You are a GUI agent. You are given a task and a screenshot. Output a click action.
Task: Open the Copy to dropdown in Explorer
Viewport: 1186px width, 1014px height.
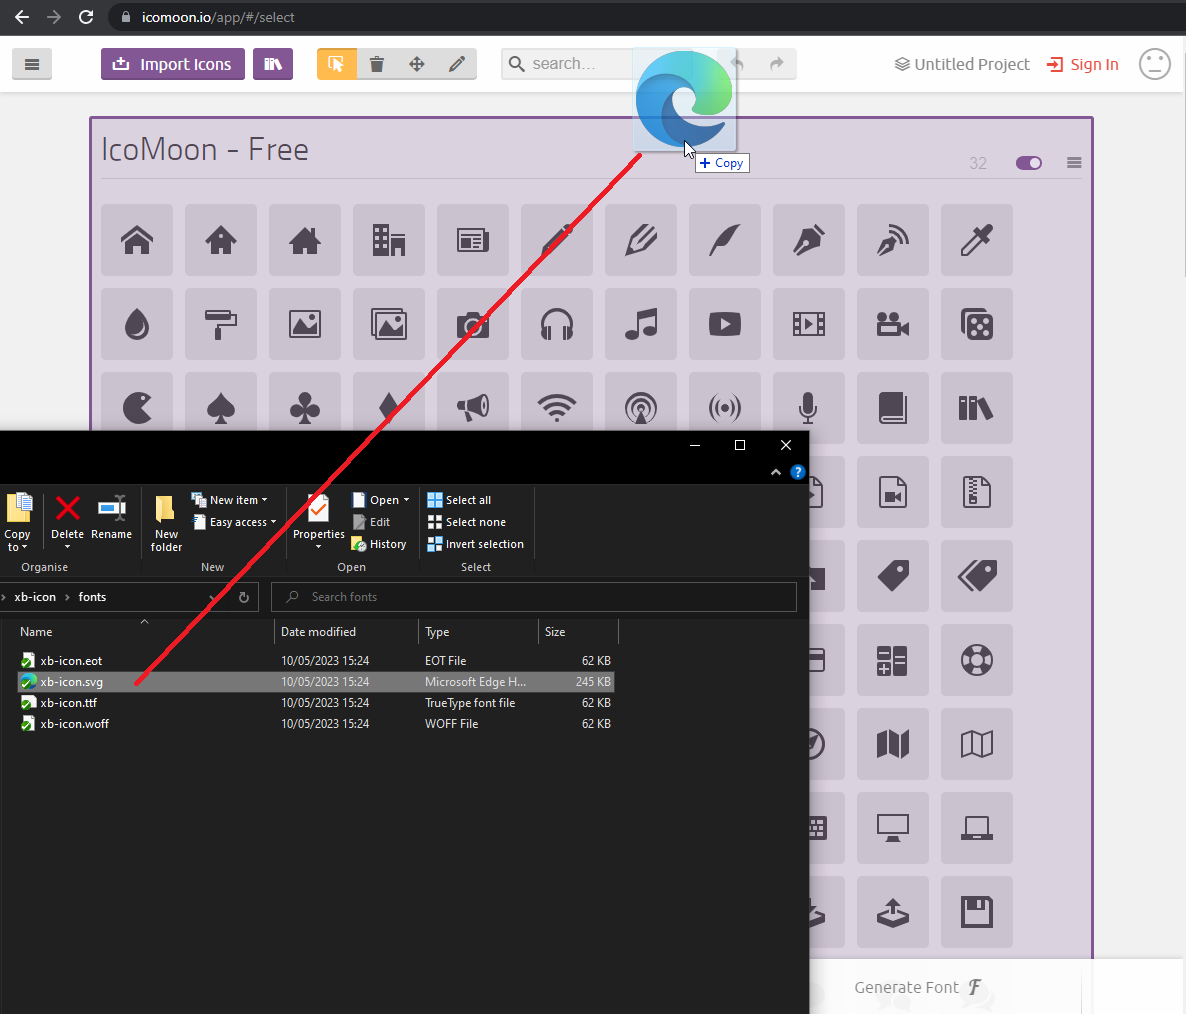click(x=17, y=522)
